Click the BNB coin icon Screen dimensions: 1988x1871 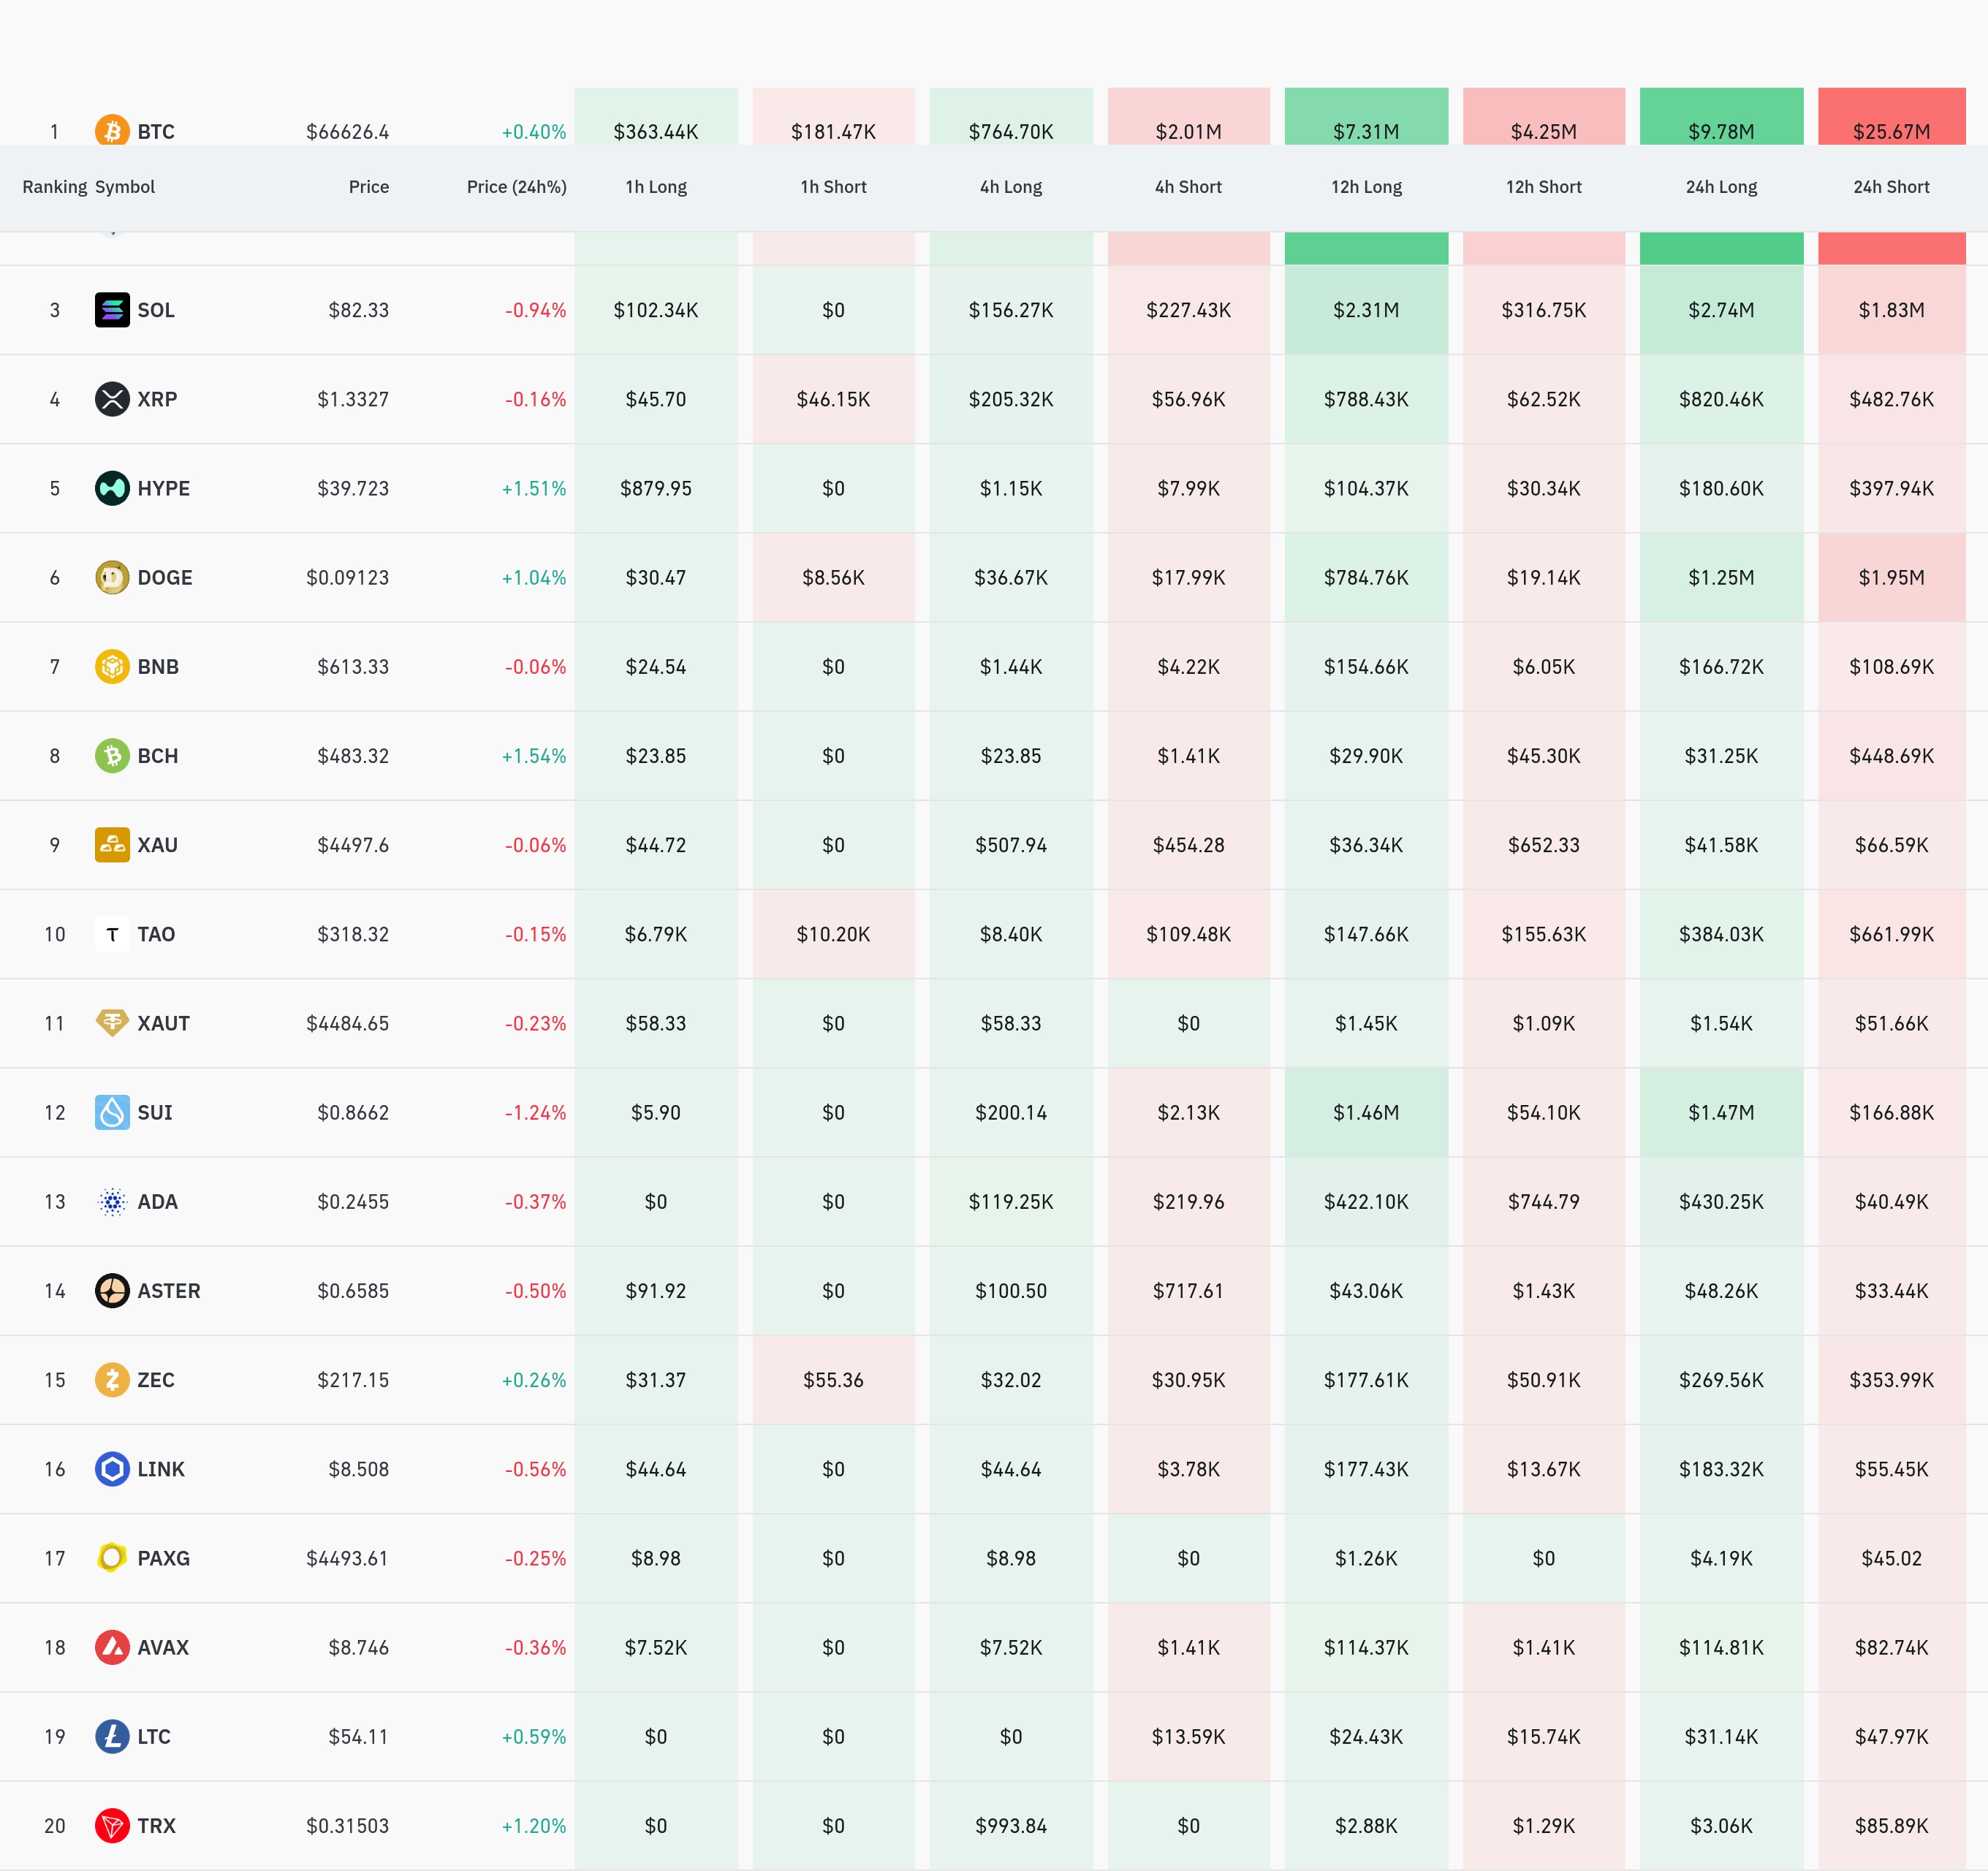tap(112, 666)
